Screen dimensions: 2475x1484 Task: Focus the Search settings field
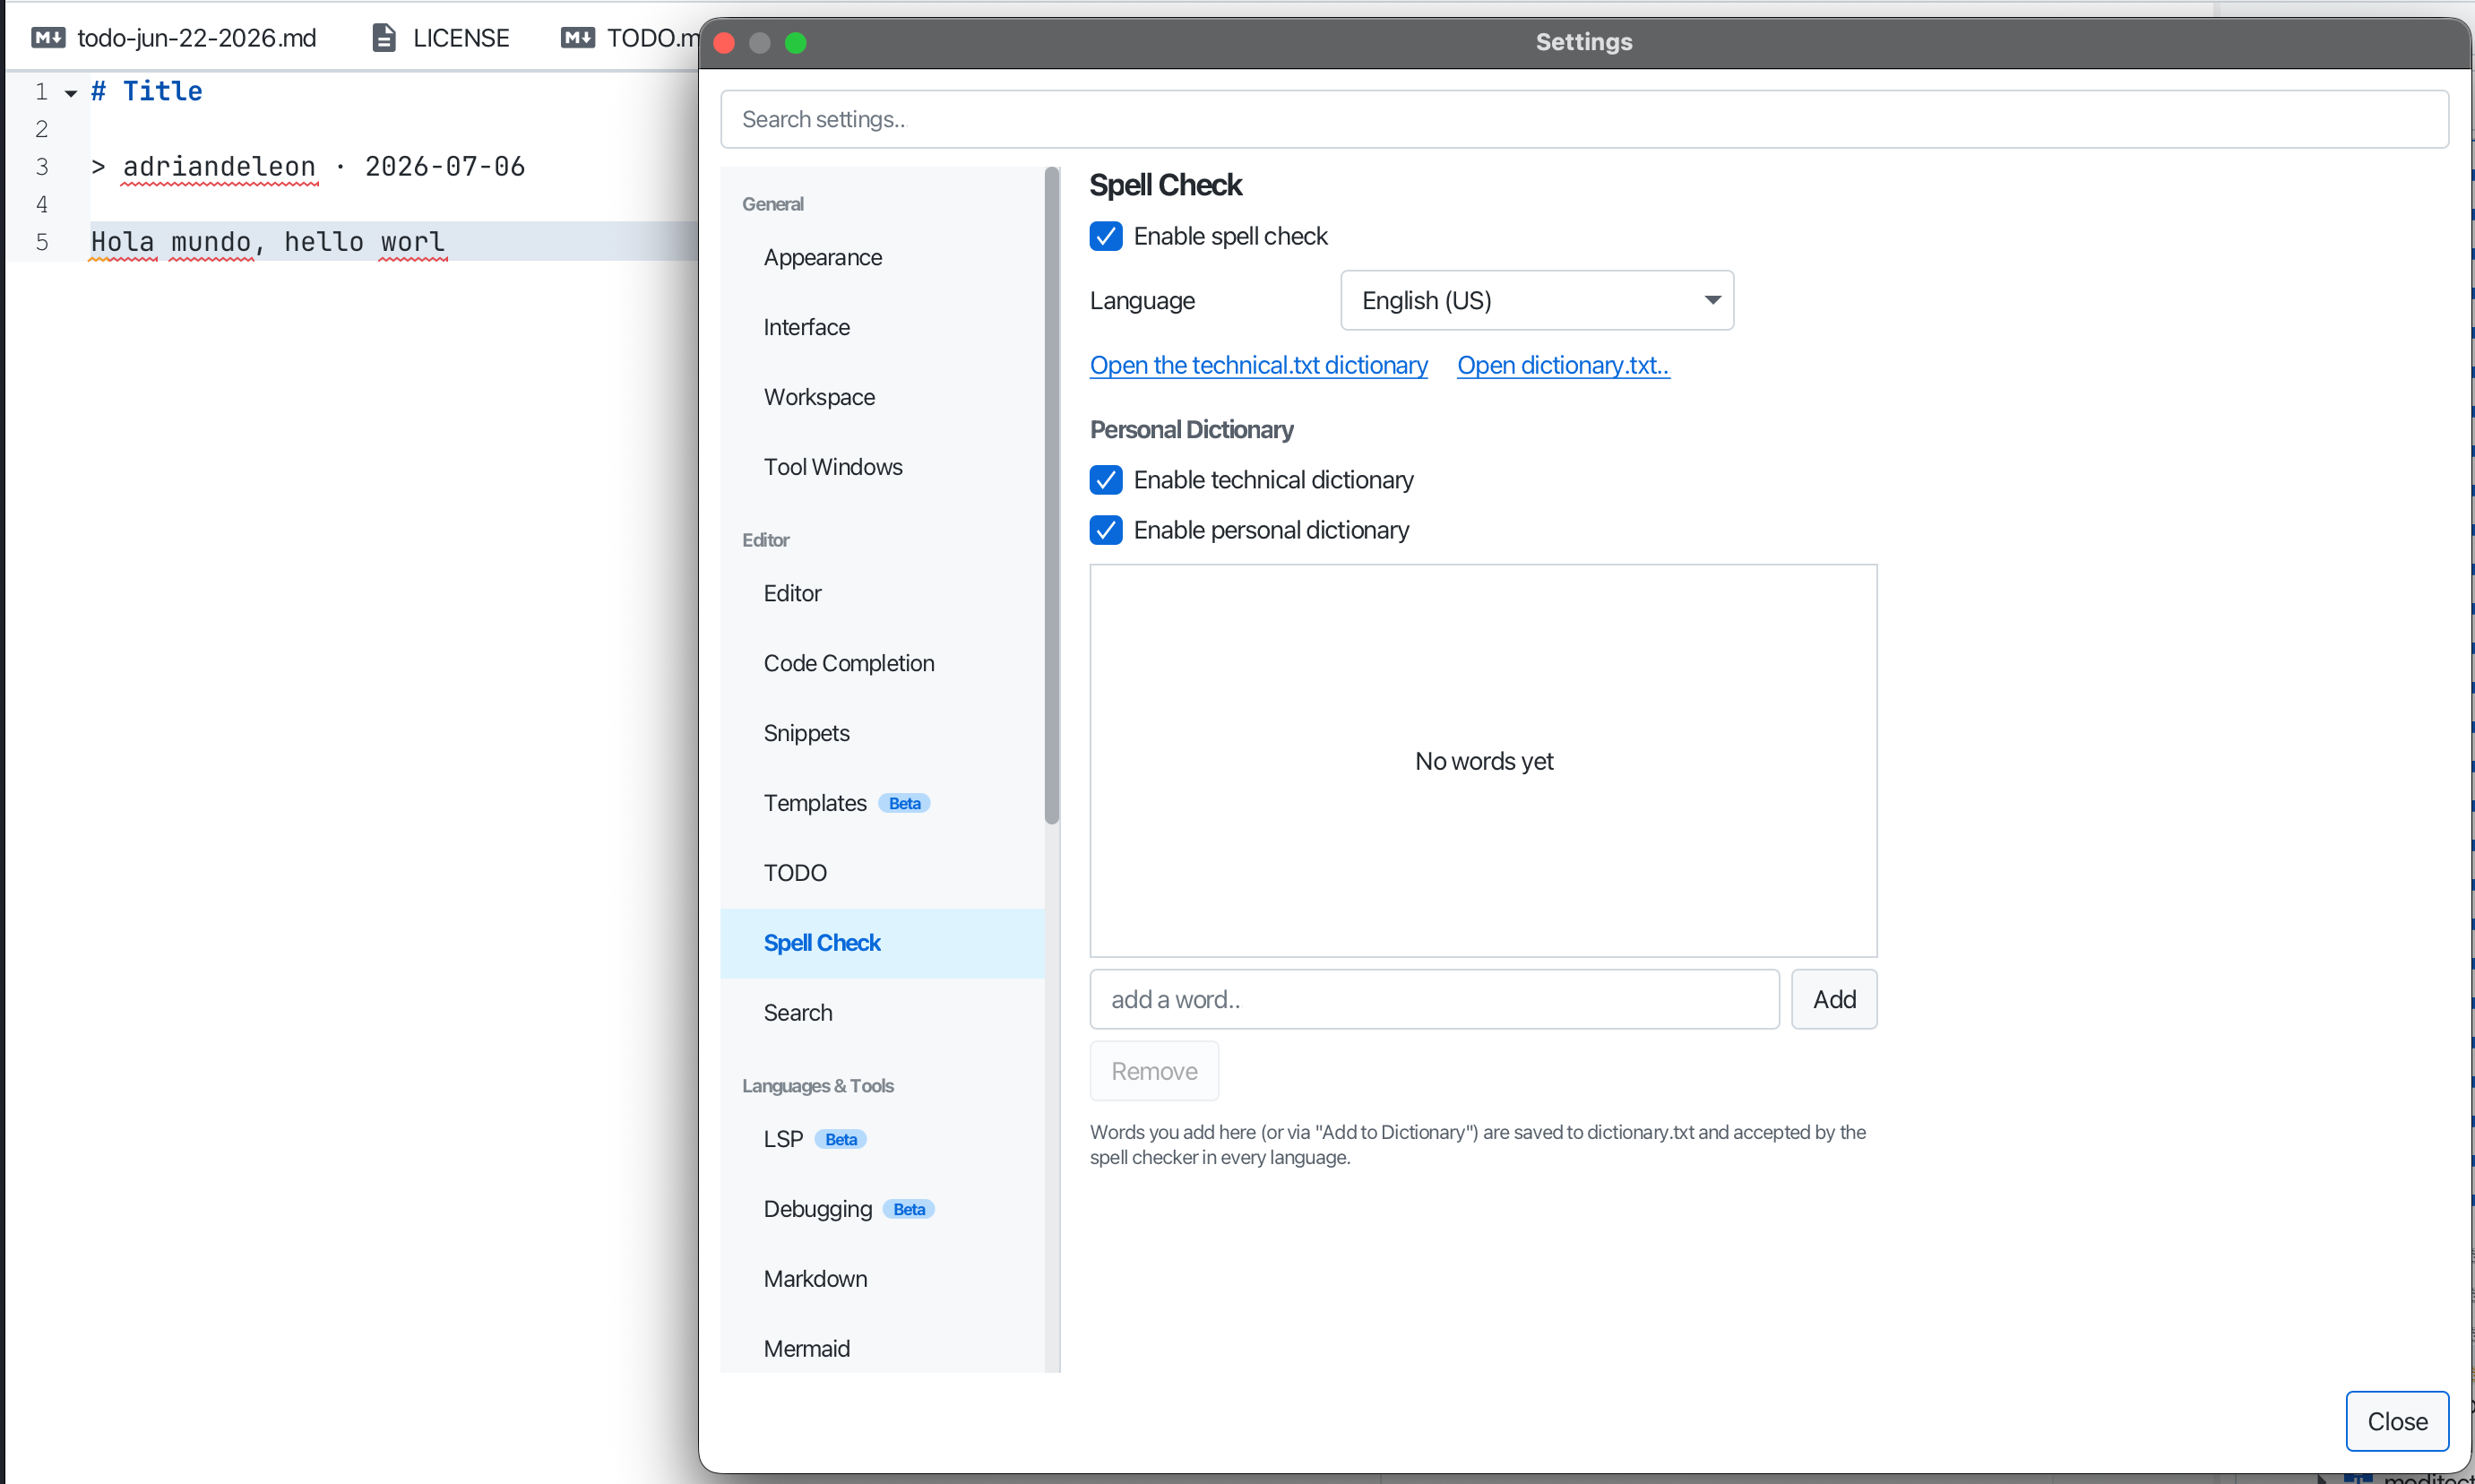coord(1584,119)
